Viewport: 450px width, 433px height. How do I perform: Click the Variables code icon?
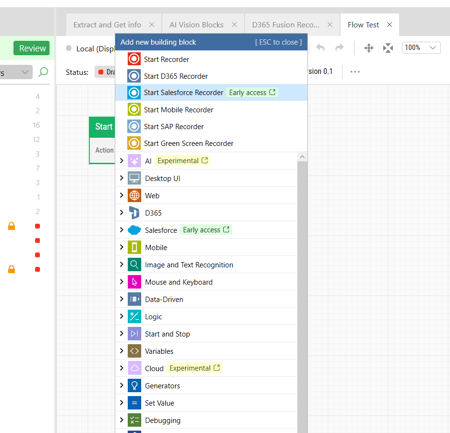click(134, 351)
